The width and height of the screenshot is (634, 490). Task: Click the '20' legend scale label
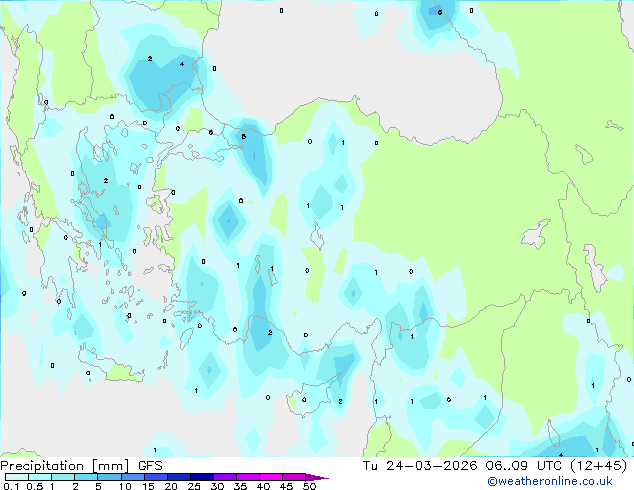[x=171, y=486]
